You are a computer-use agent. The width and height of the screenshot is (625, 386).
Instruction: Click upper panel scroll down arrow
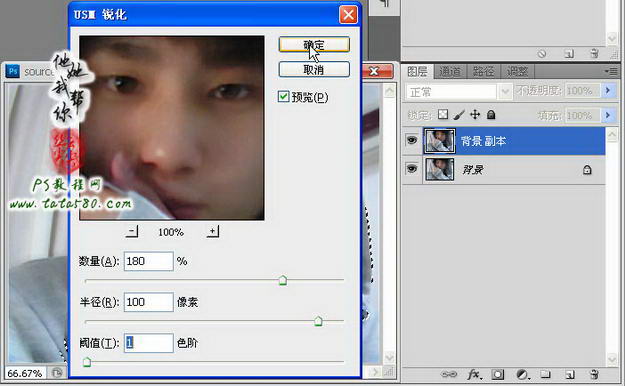point(612,39)
